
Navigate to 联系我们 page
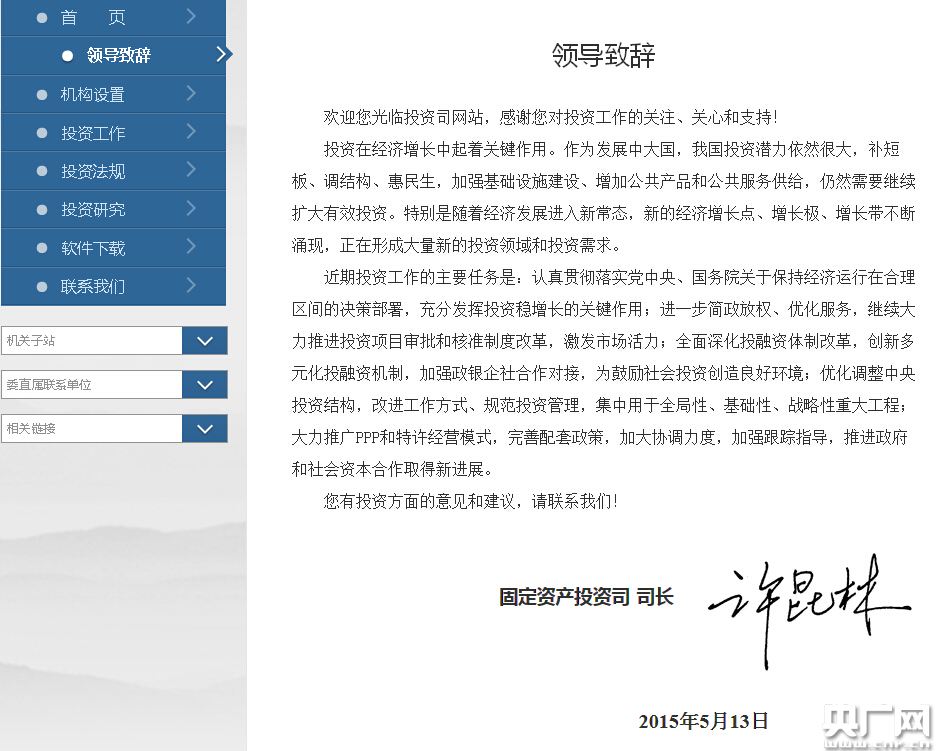click(93, 287)
